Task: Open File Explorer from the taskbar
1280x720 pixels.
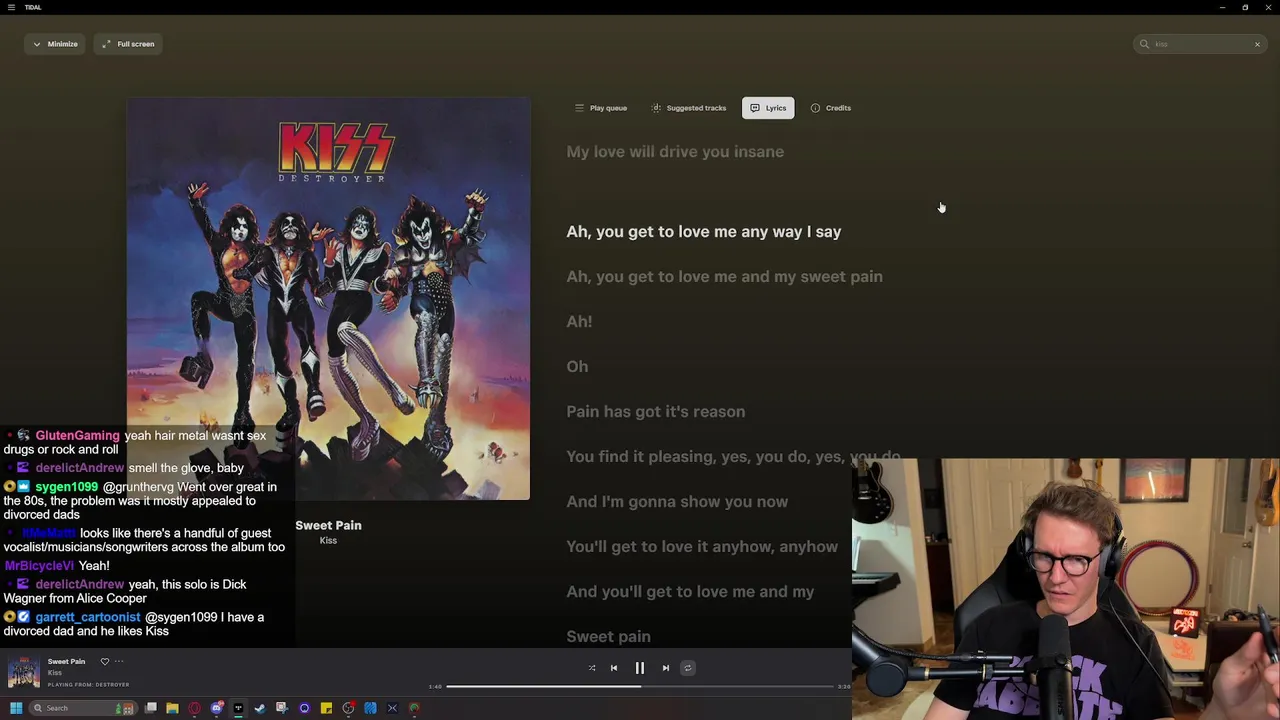Action: click(172, 708)
